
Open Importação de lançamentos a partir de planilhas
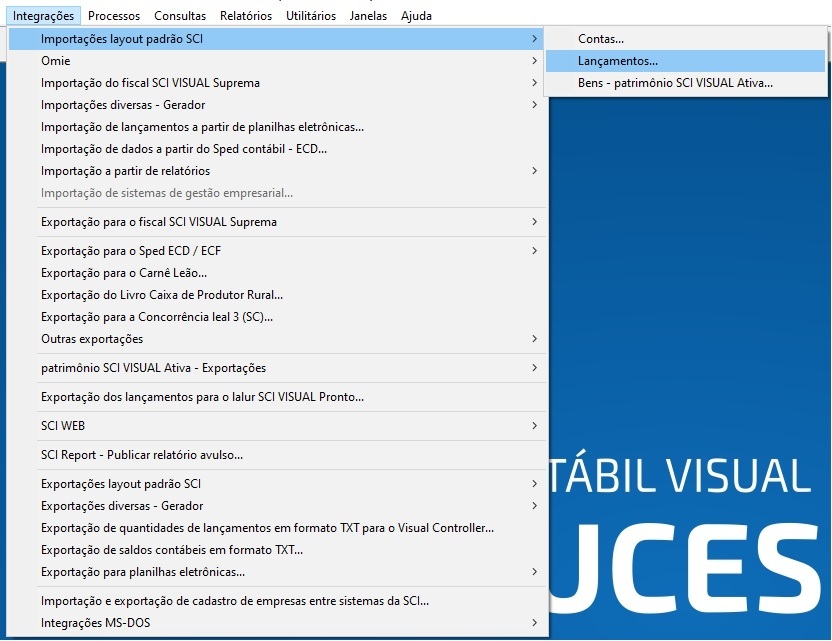click(x=202, y=127)
